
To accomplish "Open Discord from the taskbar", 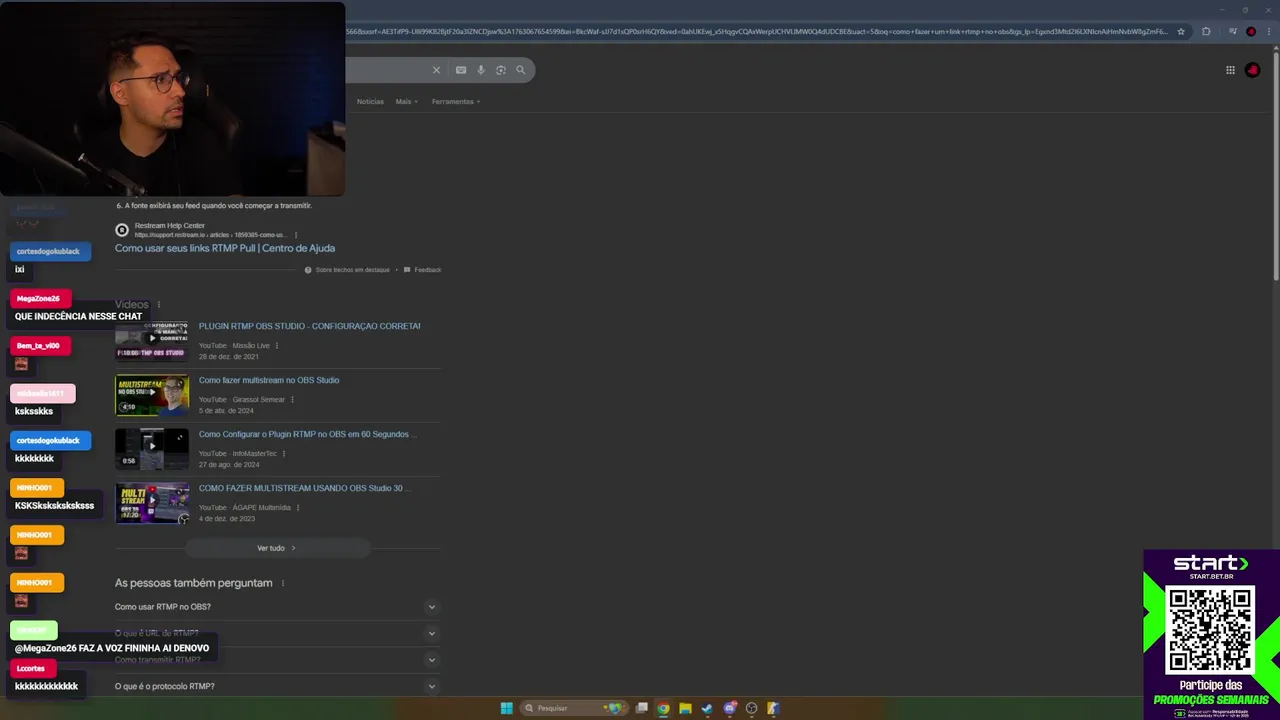I will point(730,708).
